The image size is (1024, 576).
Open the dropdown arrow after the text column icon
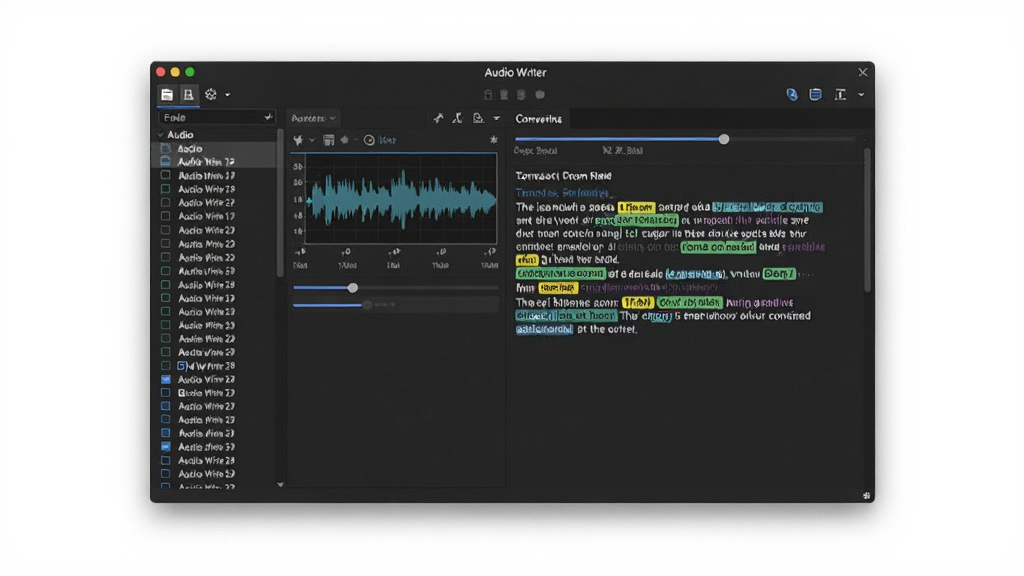click(x=861, y=95)
